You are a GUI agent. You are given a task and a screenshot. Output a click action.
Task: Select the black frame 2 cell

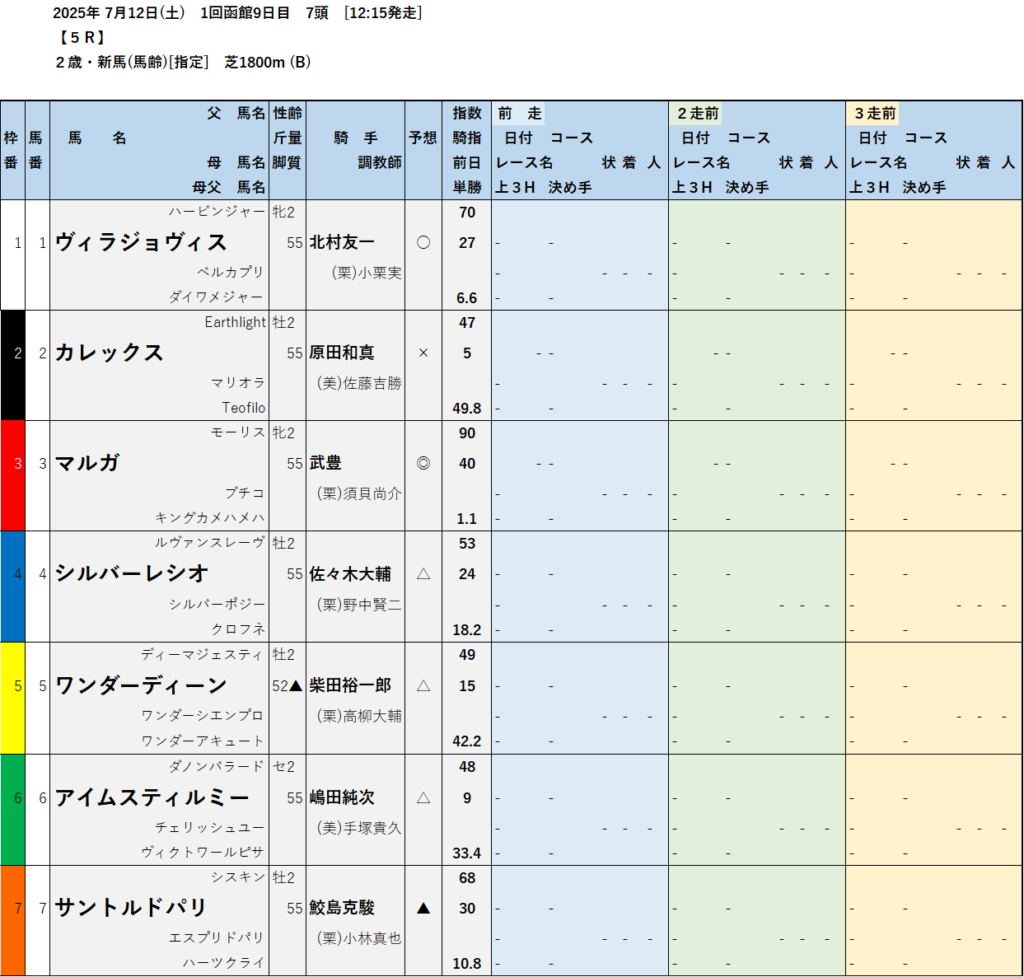[13, 365]
